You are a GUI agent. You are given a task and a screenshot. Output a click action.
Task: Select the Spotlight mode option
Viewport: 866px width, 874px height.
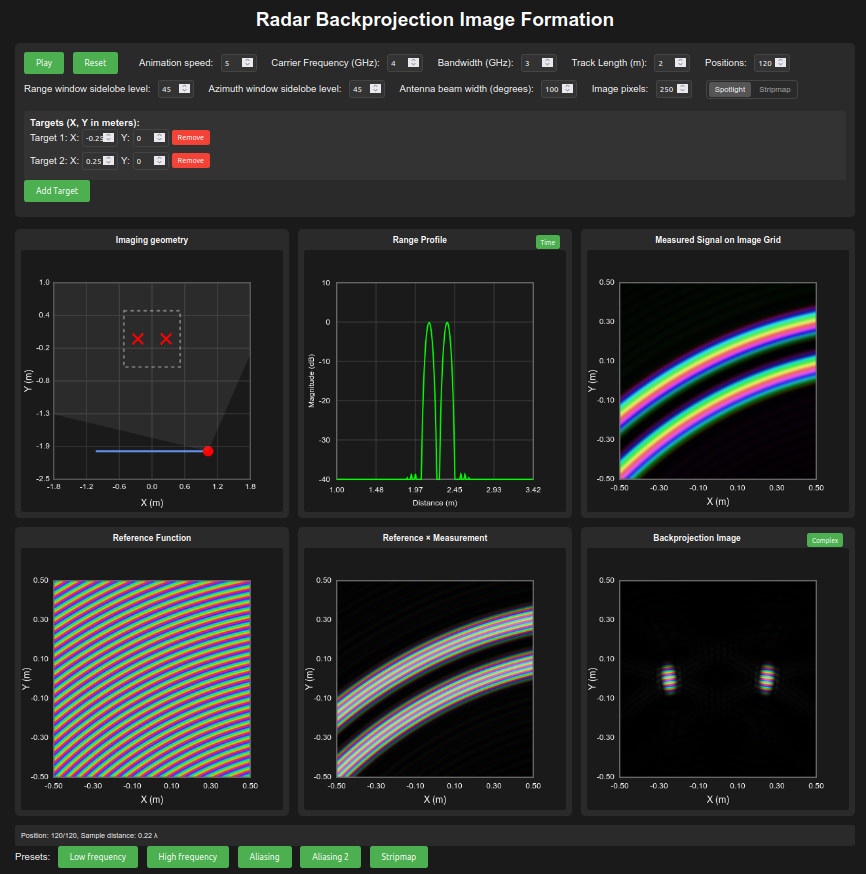tap(729, 89)
